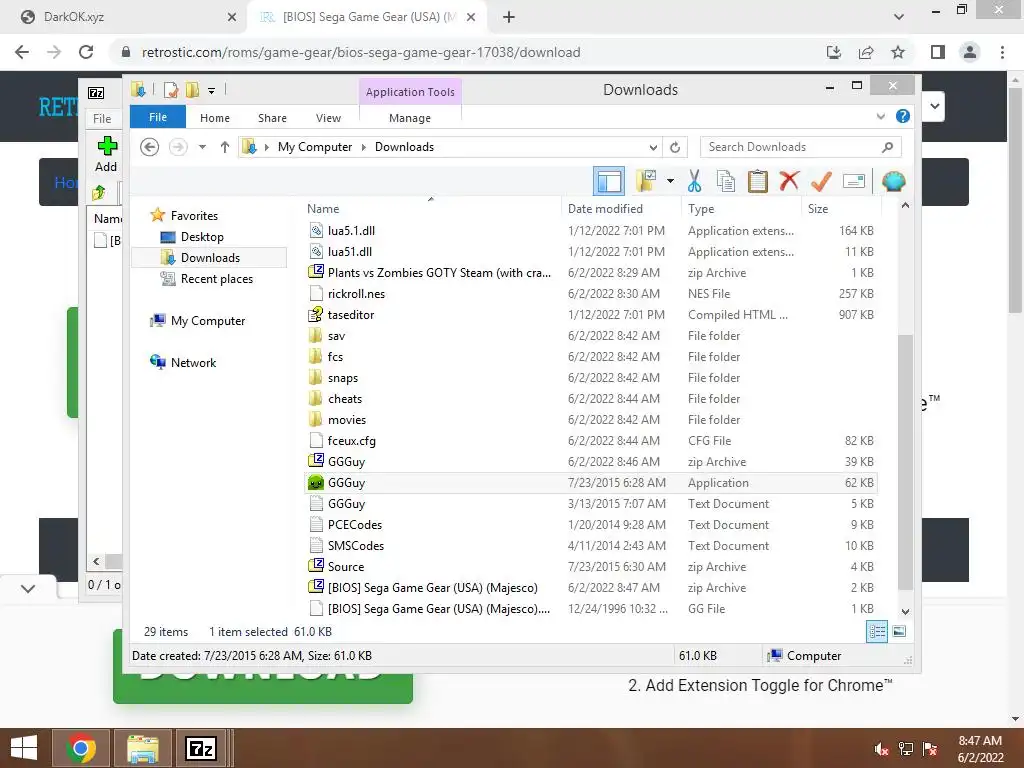Expand the ribbon with the chevron

[x=880, y=116]
